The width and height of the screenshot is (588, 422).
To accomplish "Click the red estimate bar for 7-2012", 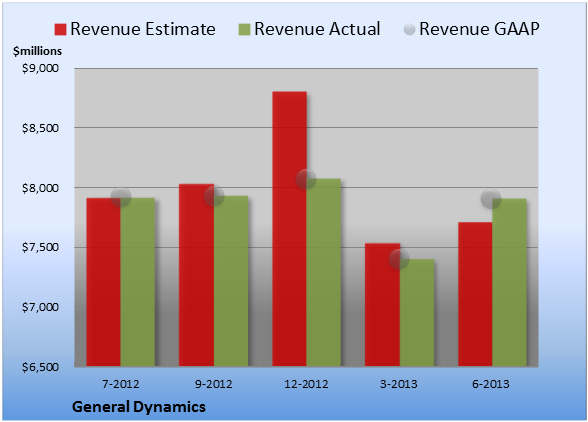I will [x=104, y=282].
